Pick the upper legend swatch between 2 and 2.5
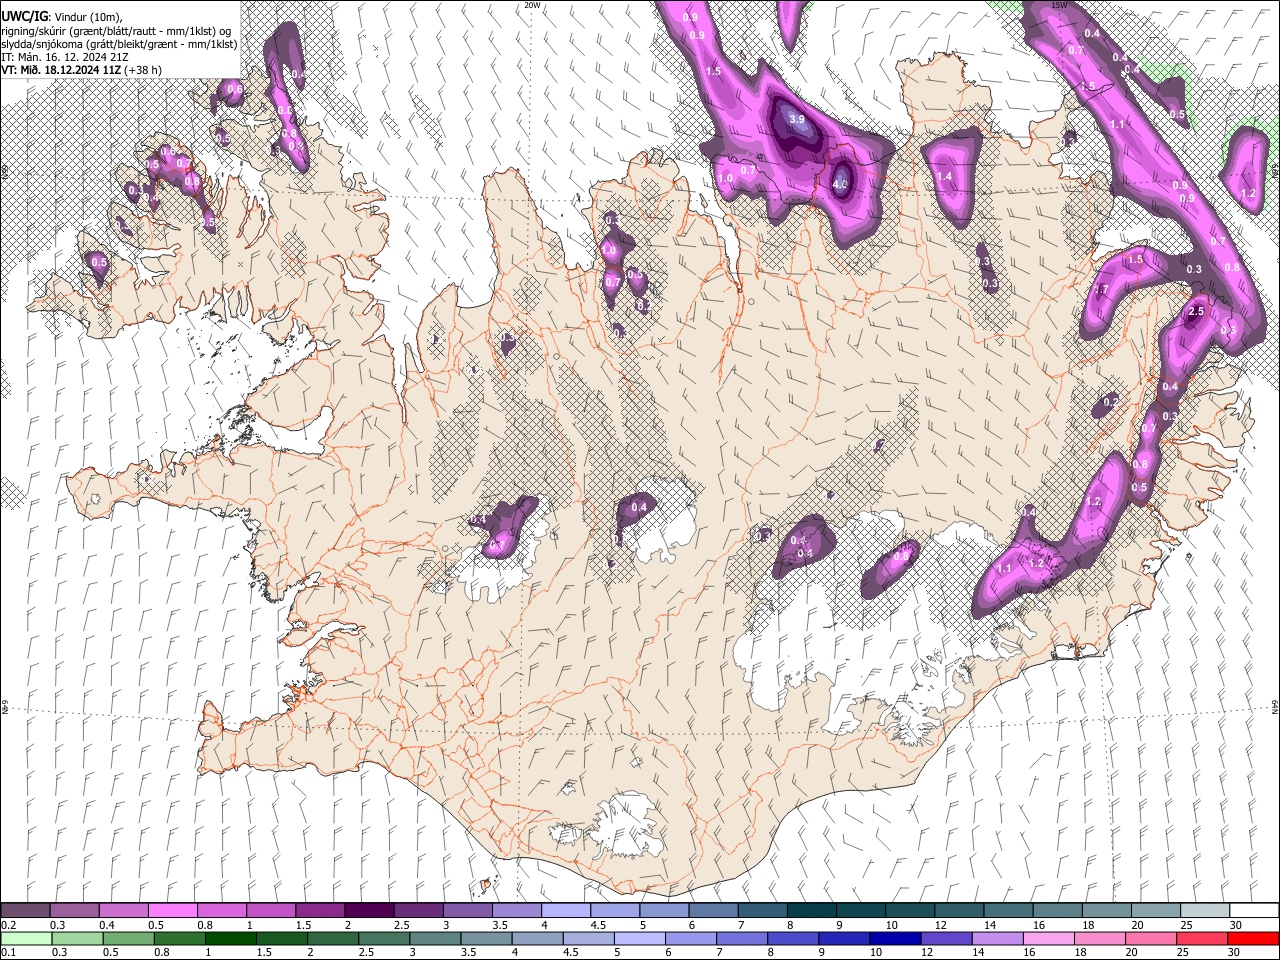Viewport: 1280px width, 960px height. click(x=369, y=911)
